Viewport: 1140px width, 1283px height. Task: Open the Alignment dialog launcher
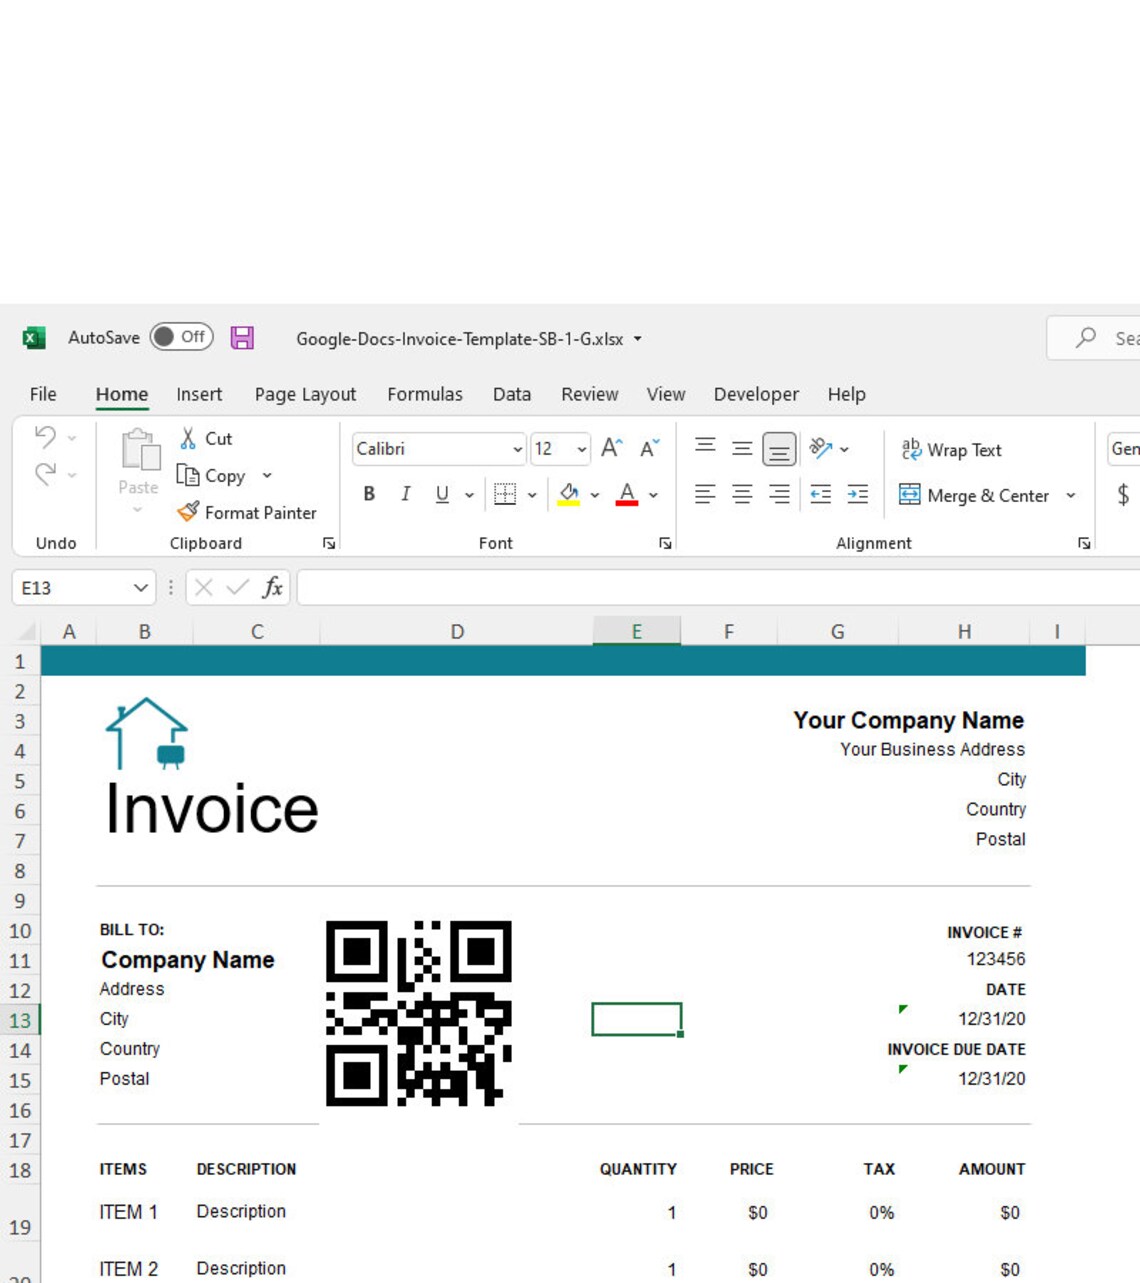(x=1084, y=543)
